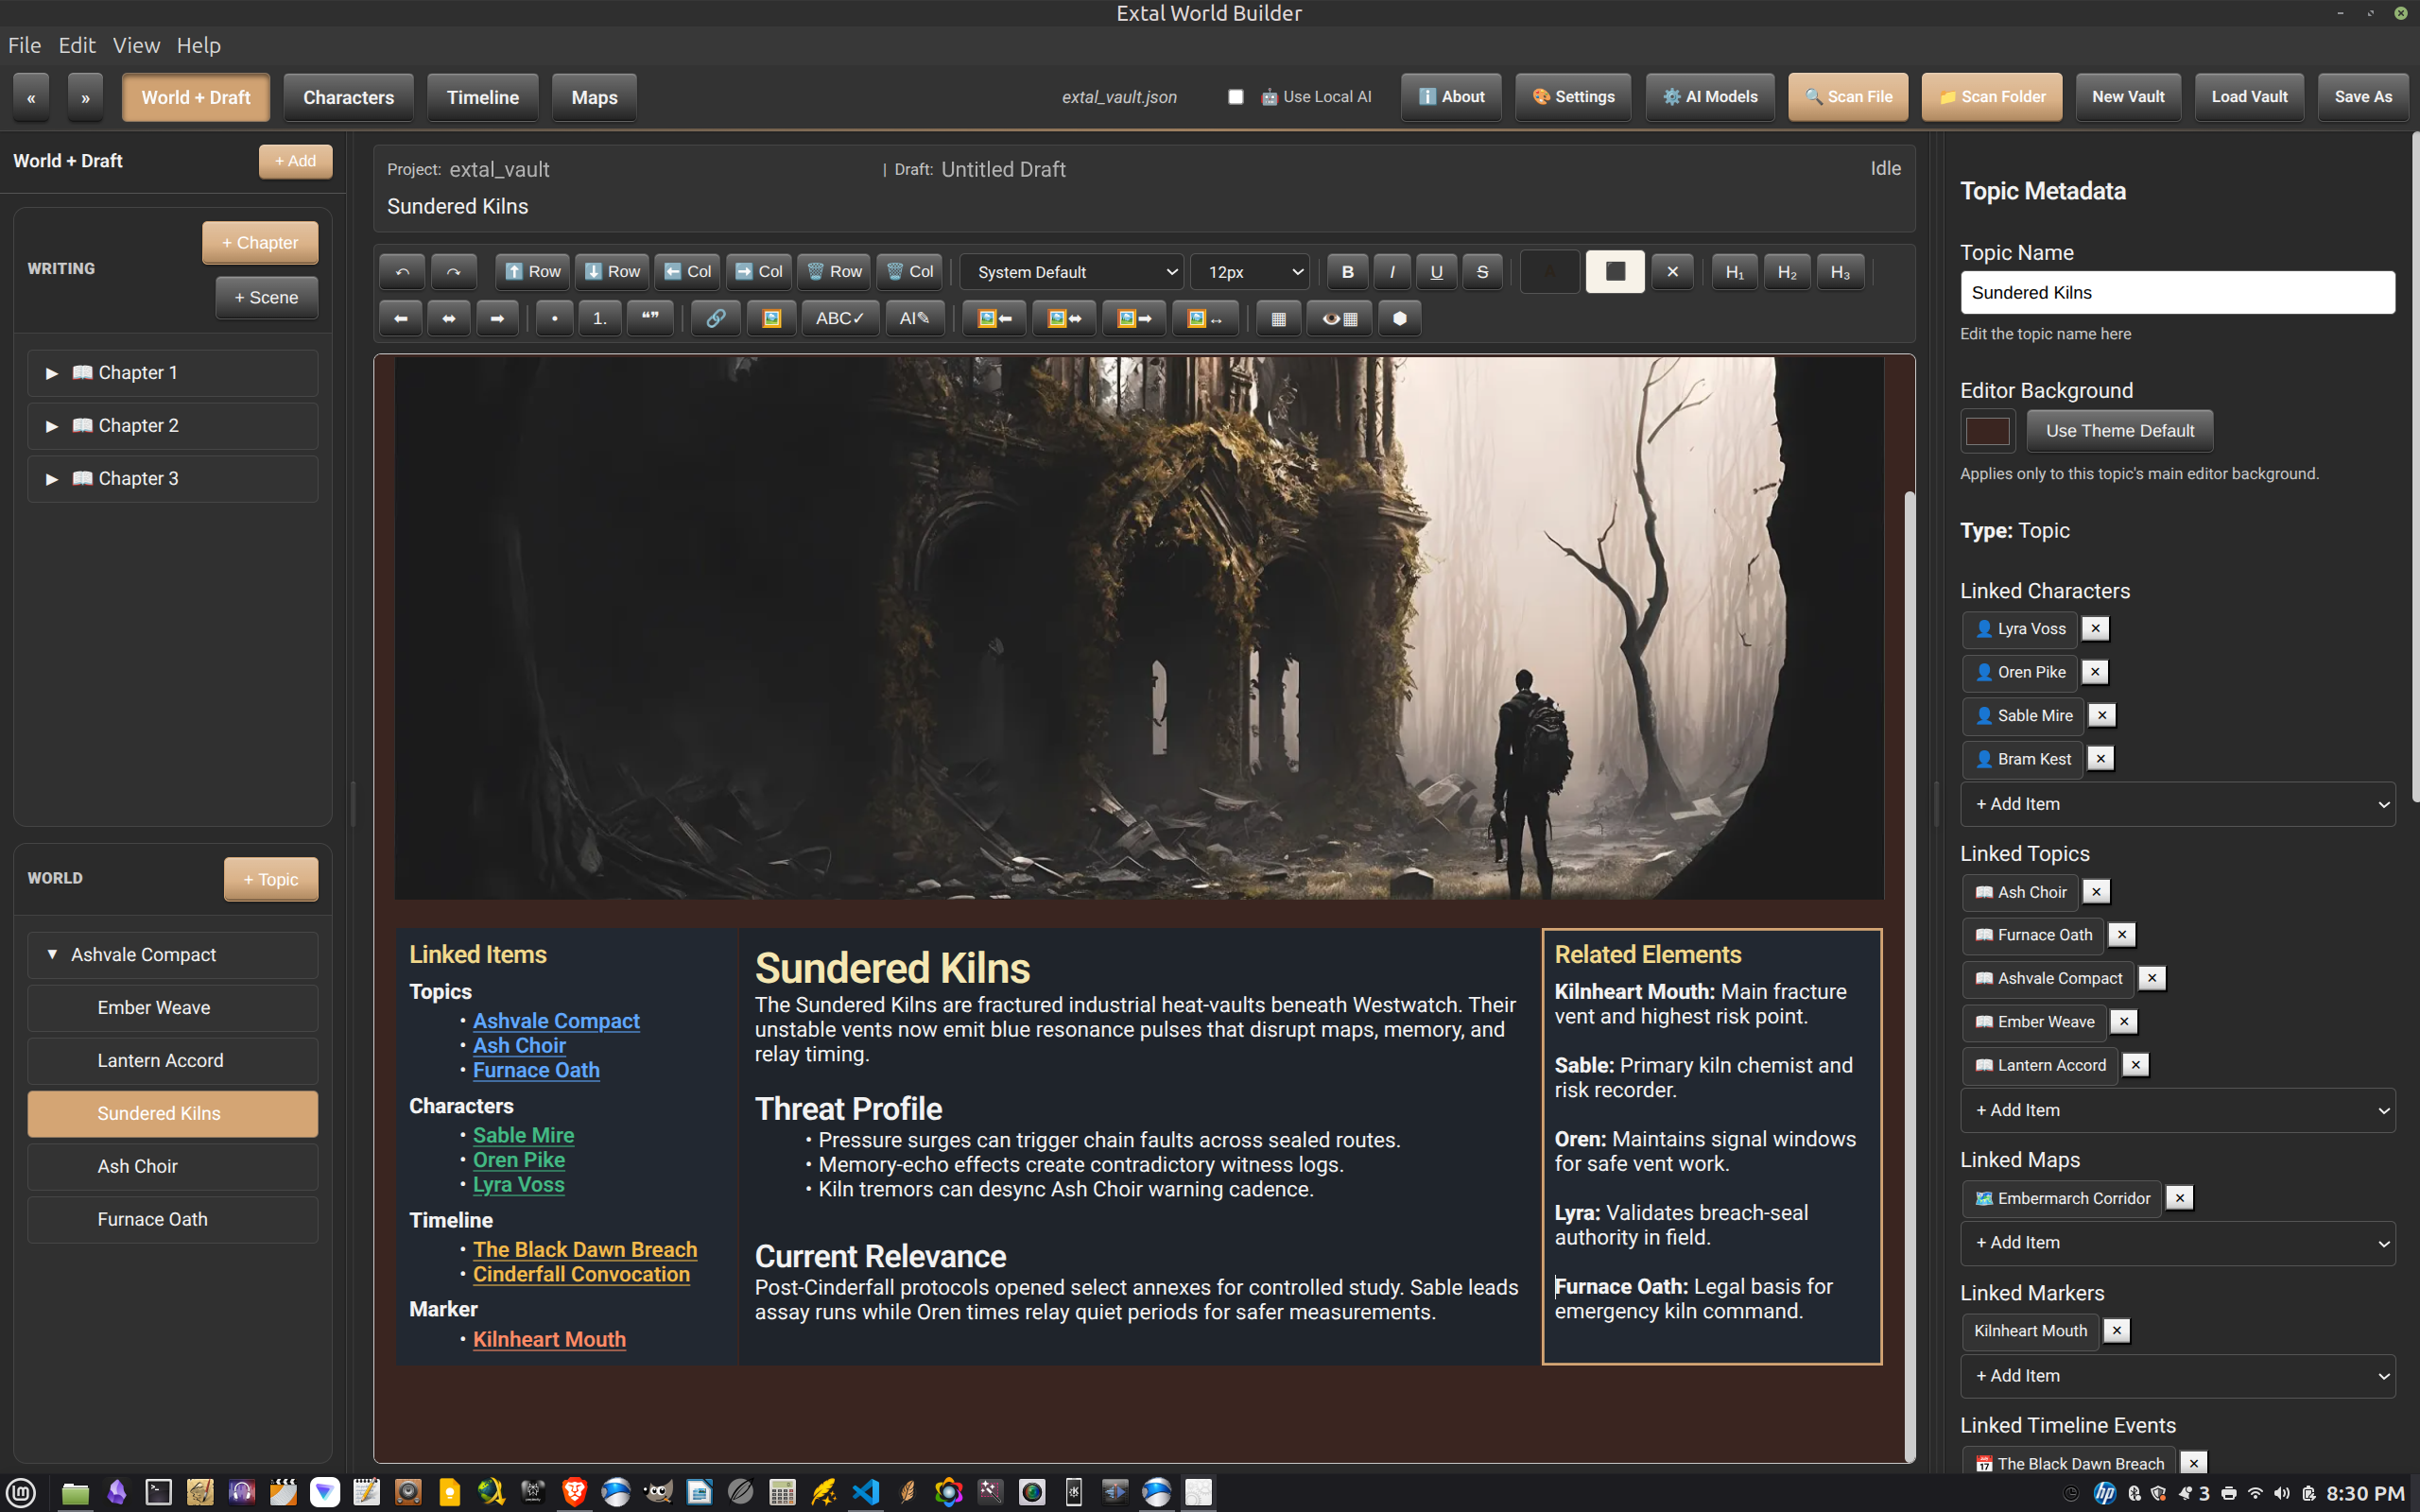Open the Add Item dropdown under Linked Maps
The width and height of the screenshot is (2420, 1512).
(2177, 1243)
